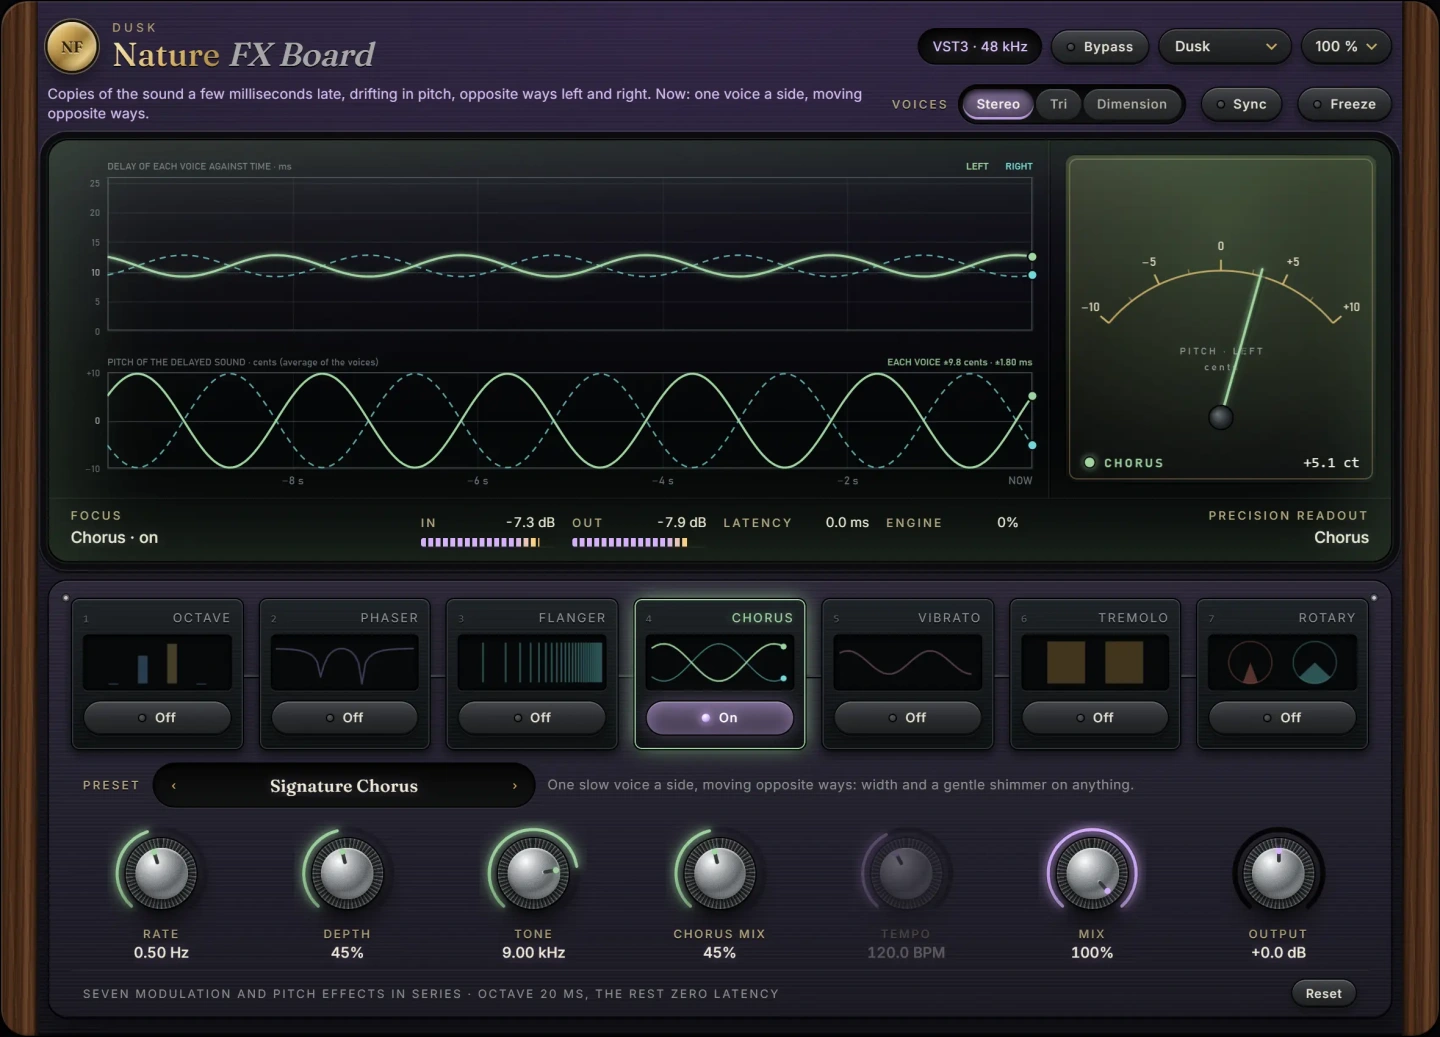Image resolution: width=1440 pixels, height=1037 pixels.
Task: Click the Chorus Mix knob
Action: [719, 873]
